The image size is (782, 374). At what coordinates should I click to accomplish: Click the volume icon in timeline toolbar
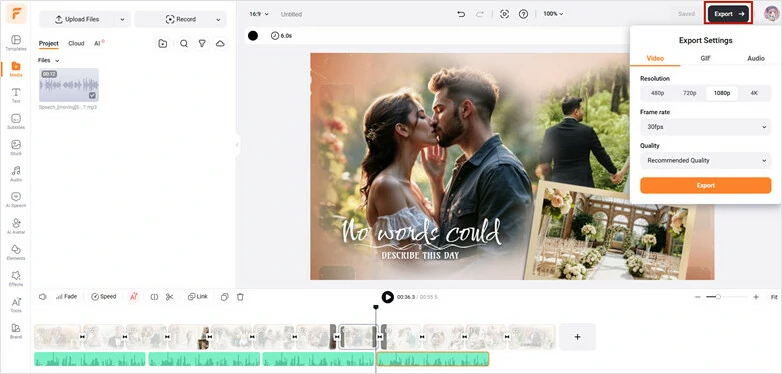pos(43,297)
